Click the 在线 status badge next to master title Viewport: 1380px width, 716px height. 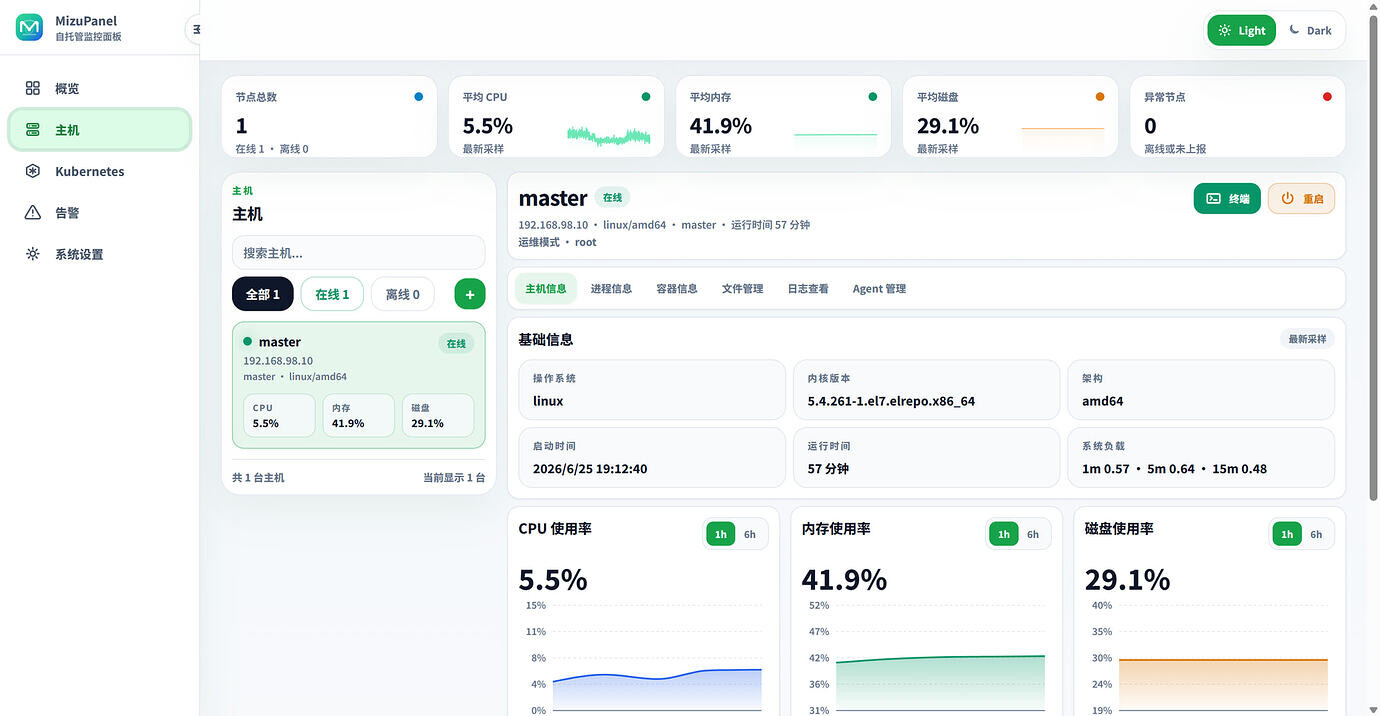(x=612, y=197)
